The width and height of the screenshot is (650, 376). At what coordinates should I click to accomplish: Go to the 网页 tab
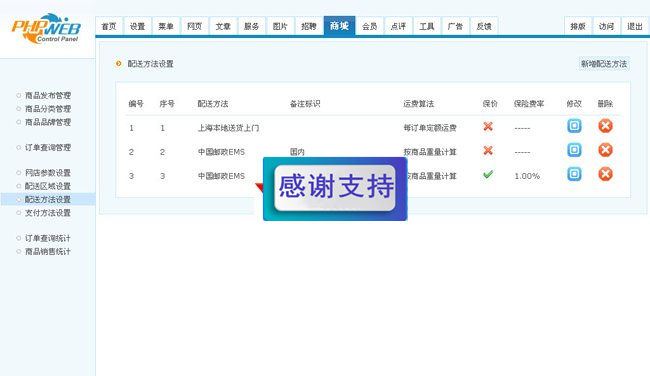click(194, 26)
